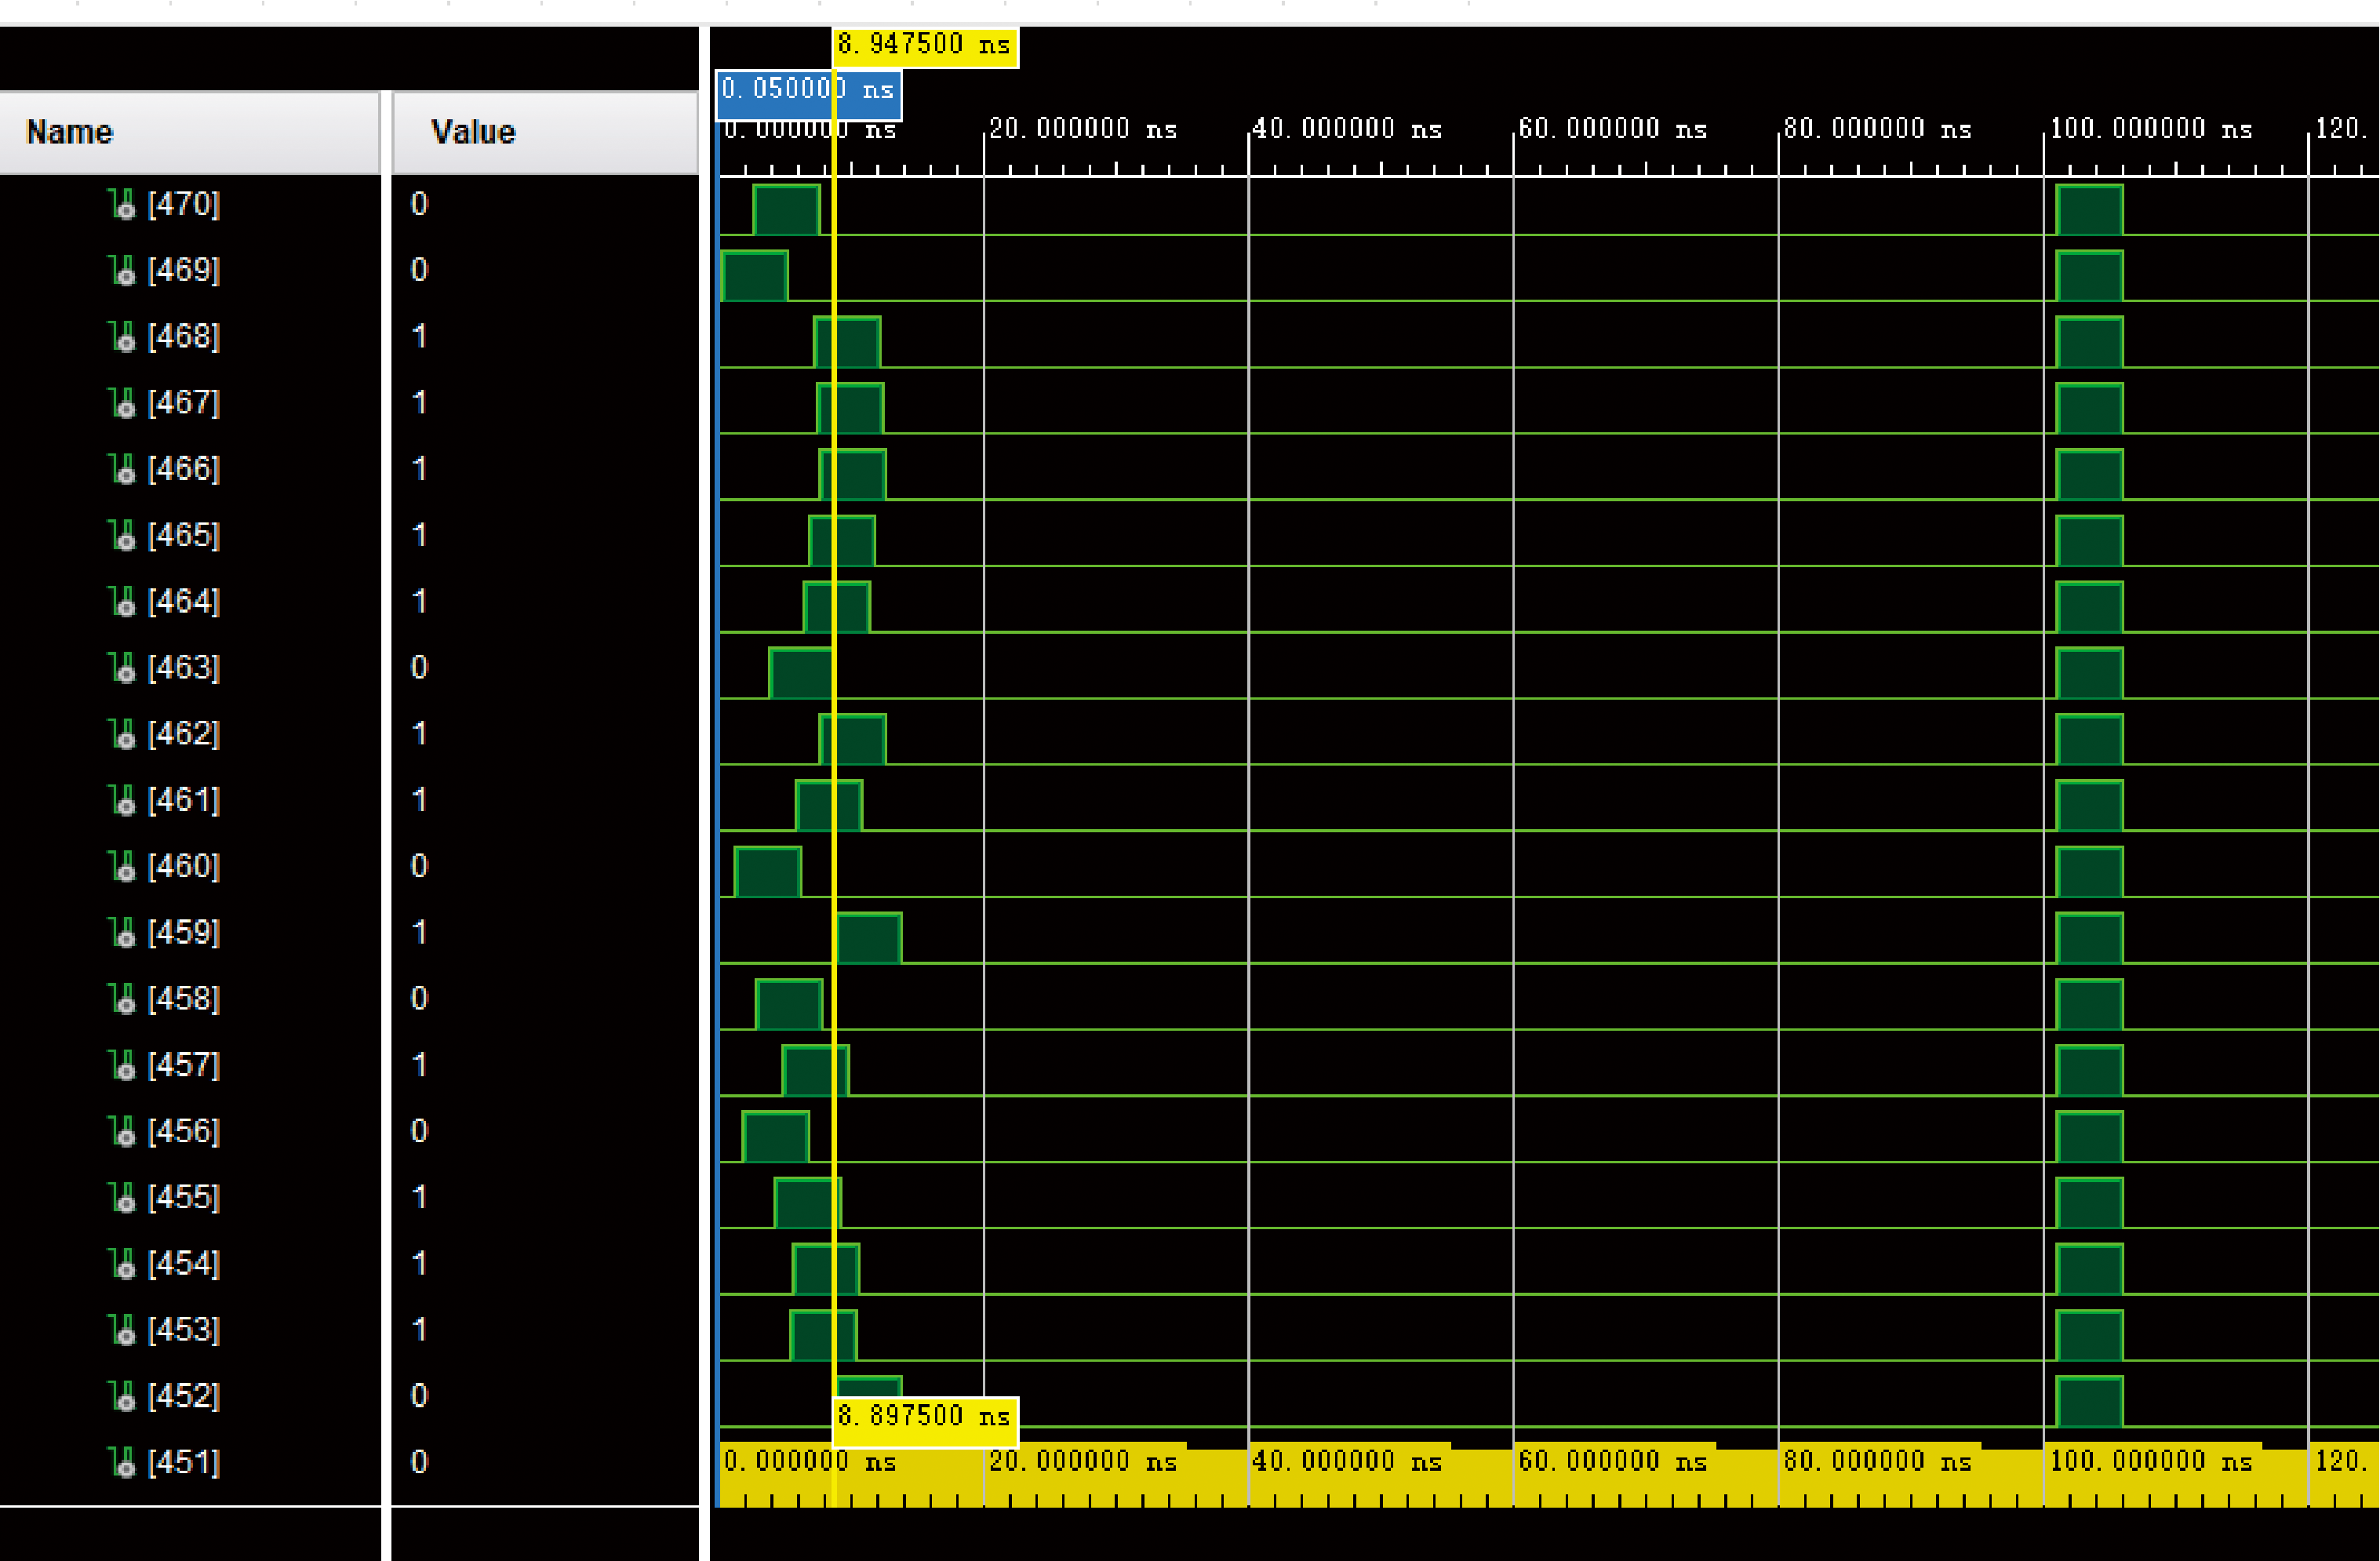Select the signal icon for [460]

click(122, 866)
